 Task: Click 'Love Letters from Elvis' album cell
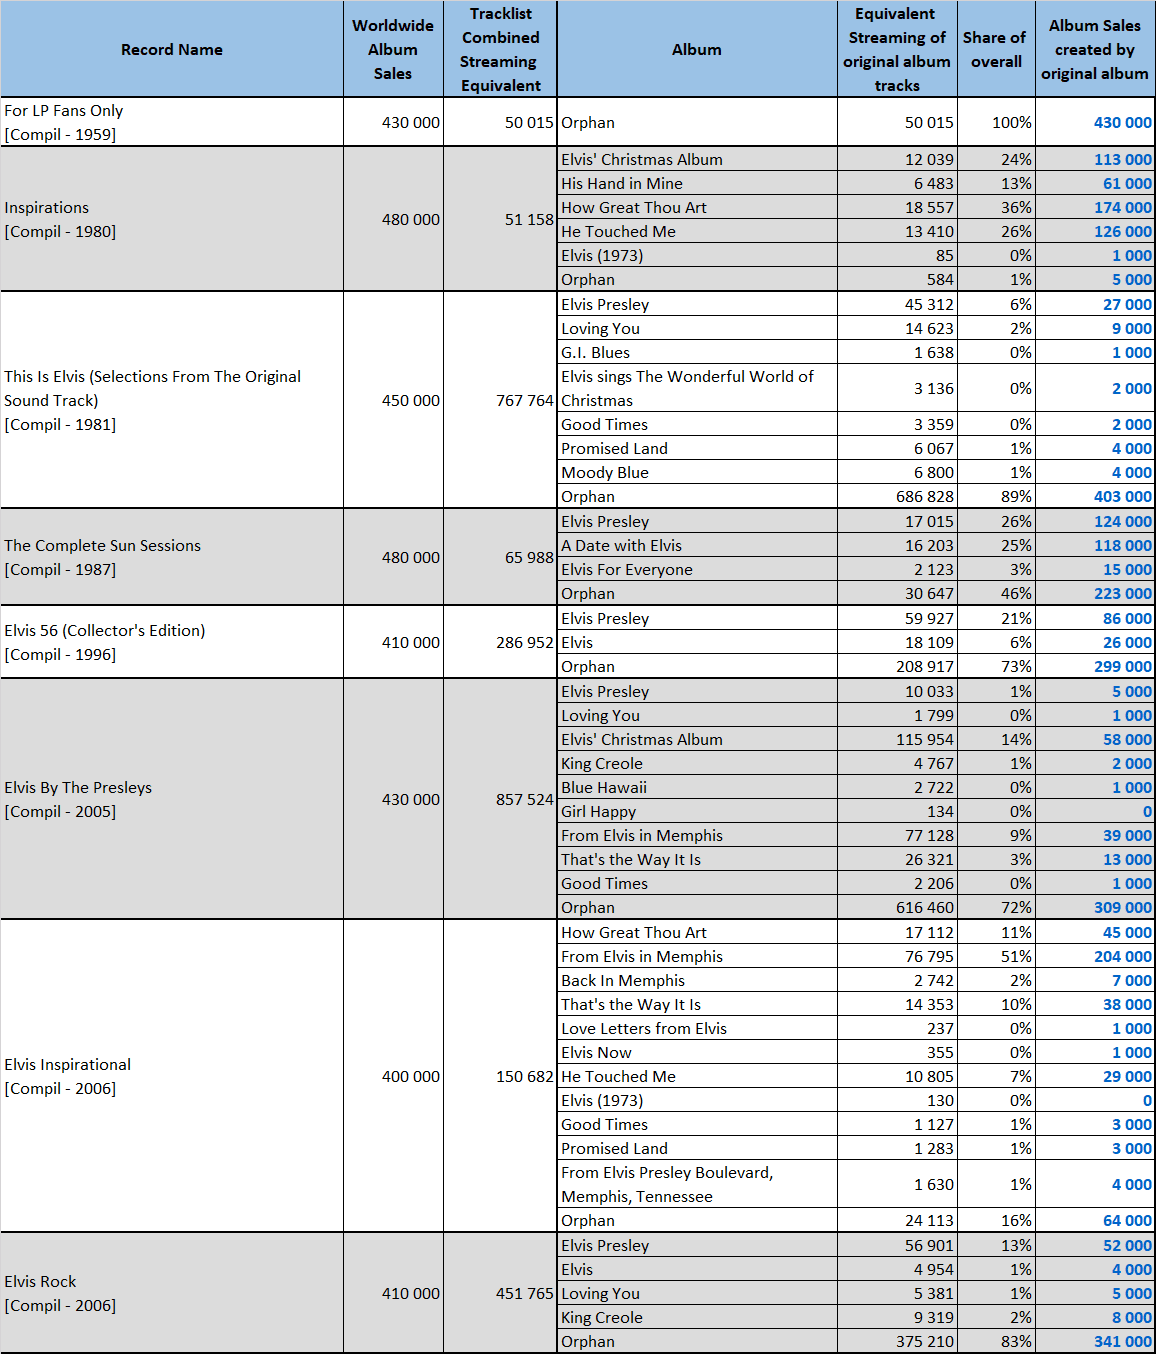697,1028
